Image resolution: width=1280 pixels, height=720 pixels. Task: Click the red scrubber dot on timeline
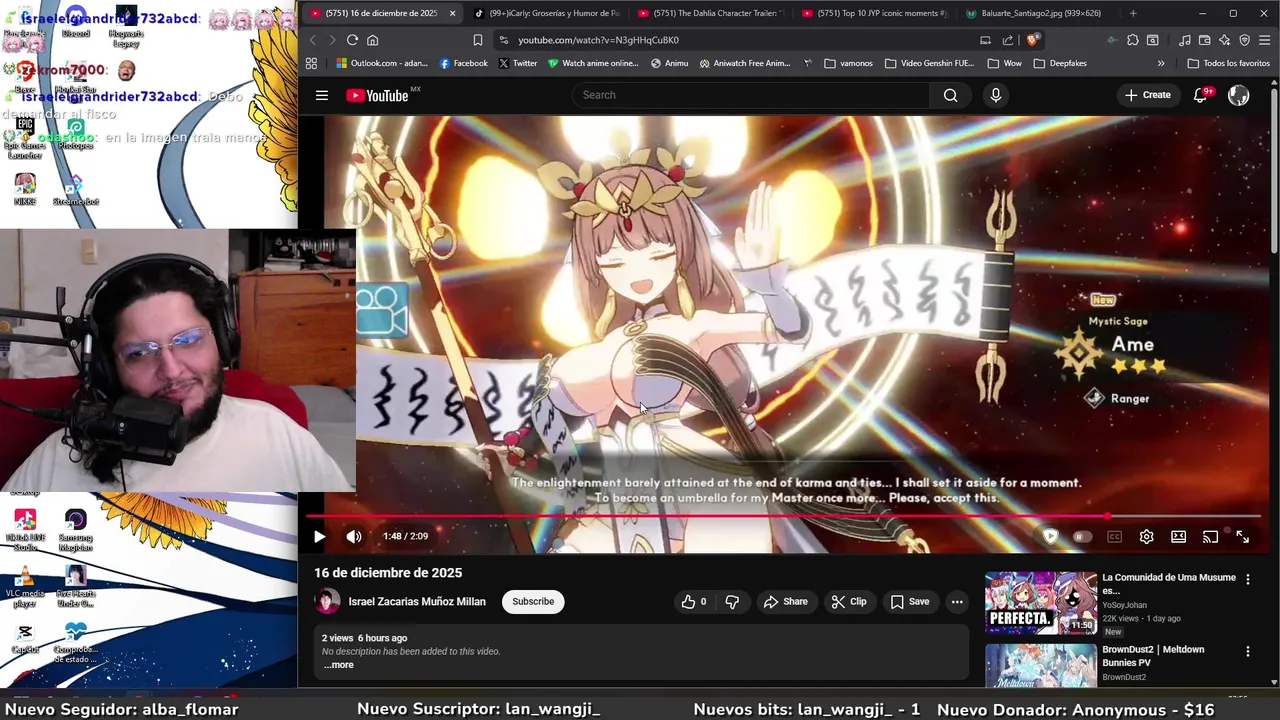[x=1107, y=517]
